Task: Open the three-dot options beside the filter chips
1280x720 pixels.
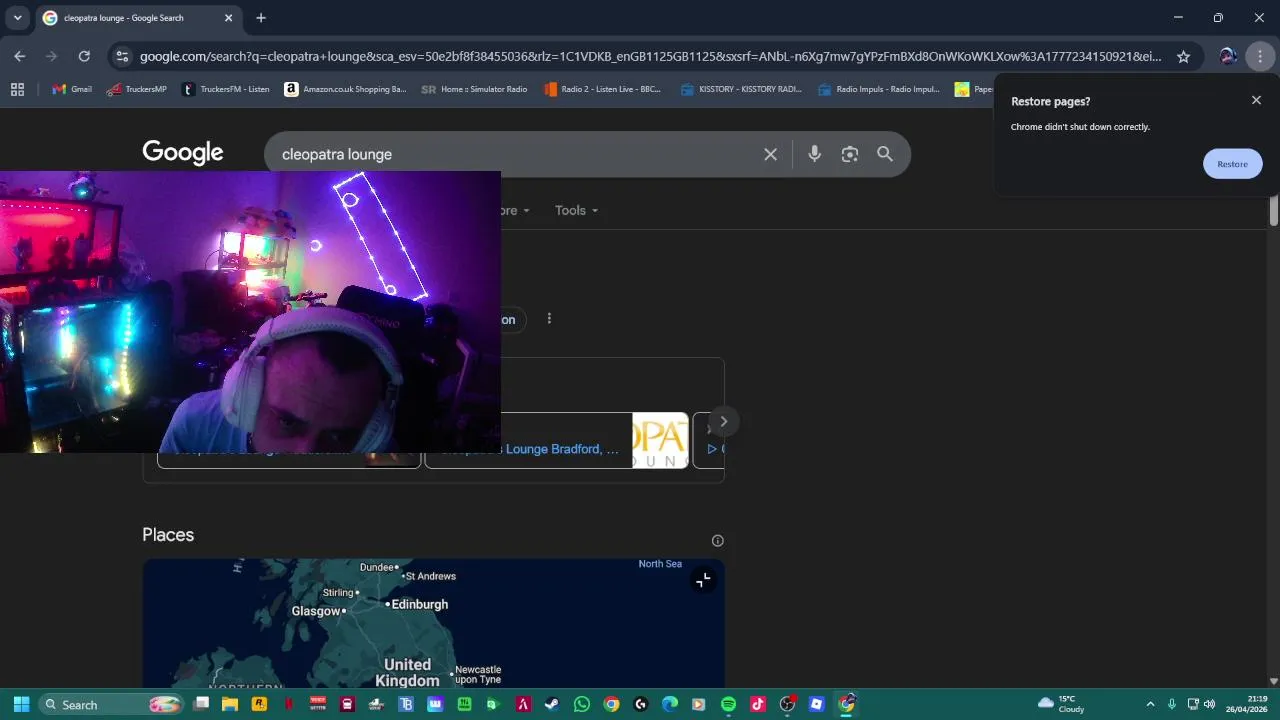Action: coord(549,319)
